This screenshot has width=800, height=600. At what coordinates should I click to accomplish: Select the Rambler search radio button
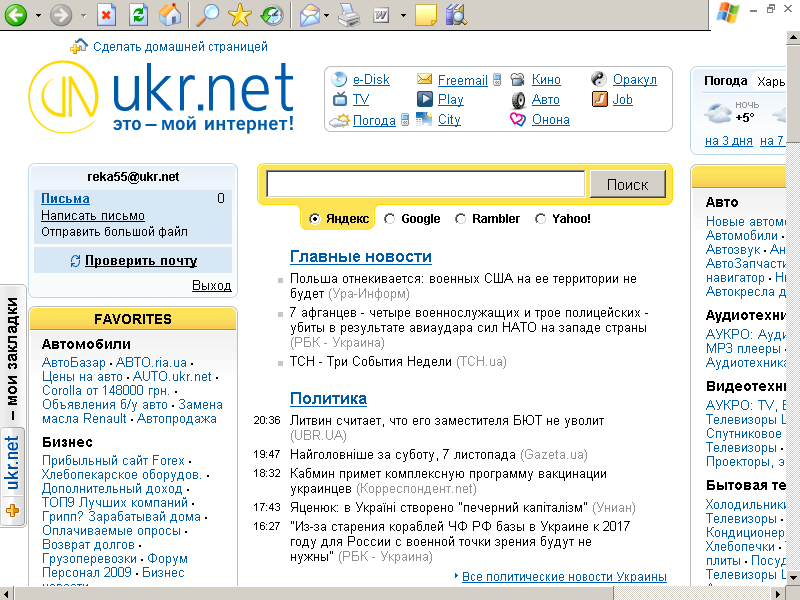coord(461,219)
